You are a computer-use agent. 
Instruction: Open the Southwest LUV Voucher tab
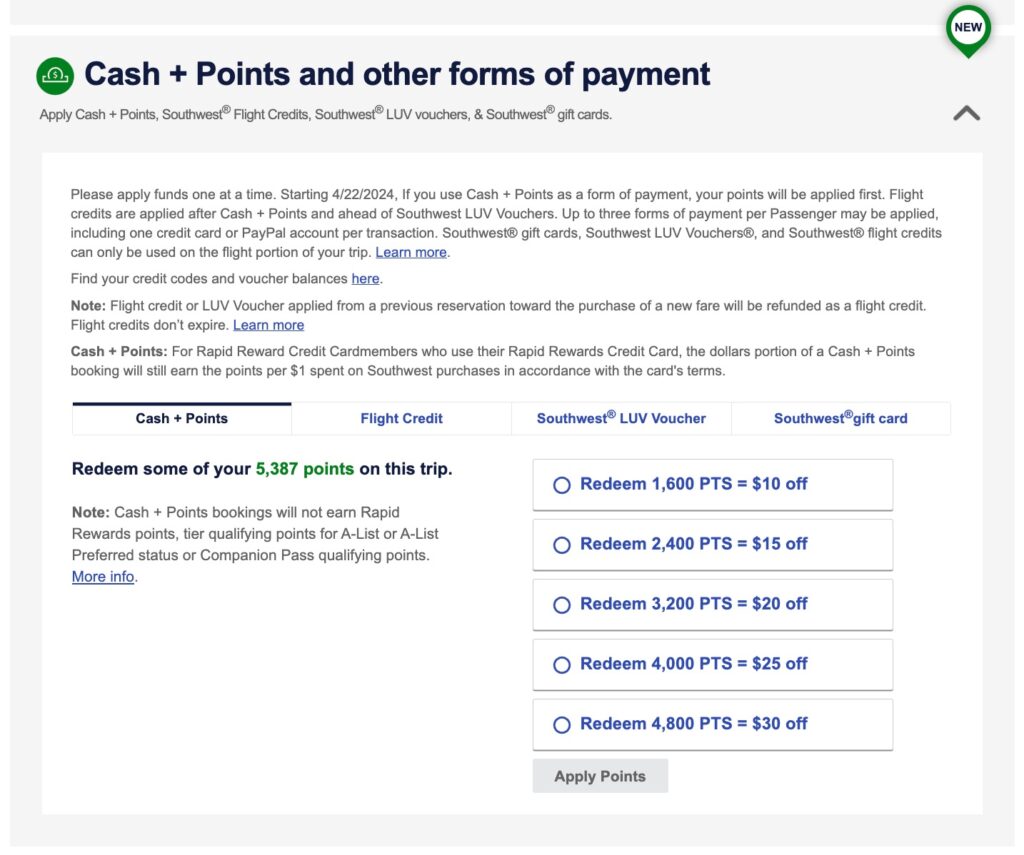[x=620, y=418]
